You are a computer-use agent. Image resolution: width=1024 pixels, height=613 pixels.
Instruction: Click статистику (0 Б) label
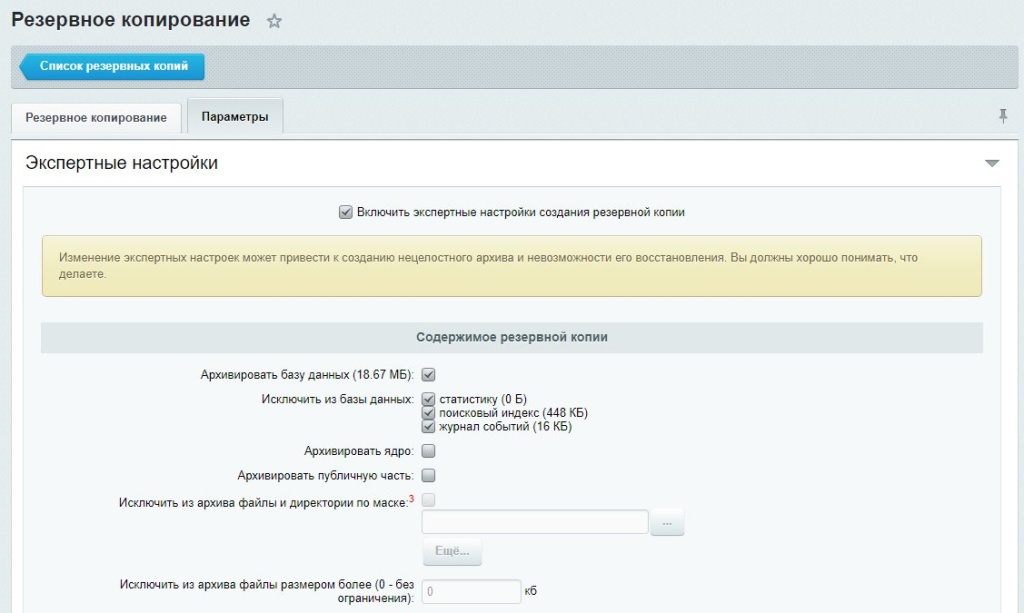[x=483, y=399]
